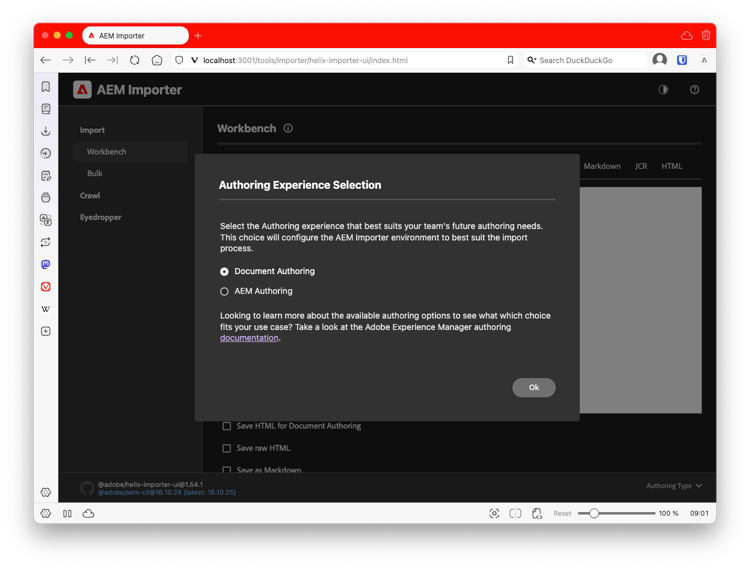This screenshot has height=568, width=750.
Task: Toggle the side panel visibility
Action: coord(67,513)
